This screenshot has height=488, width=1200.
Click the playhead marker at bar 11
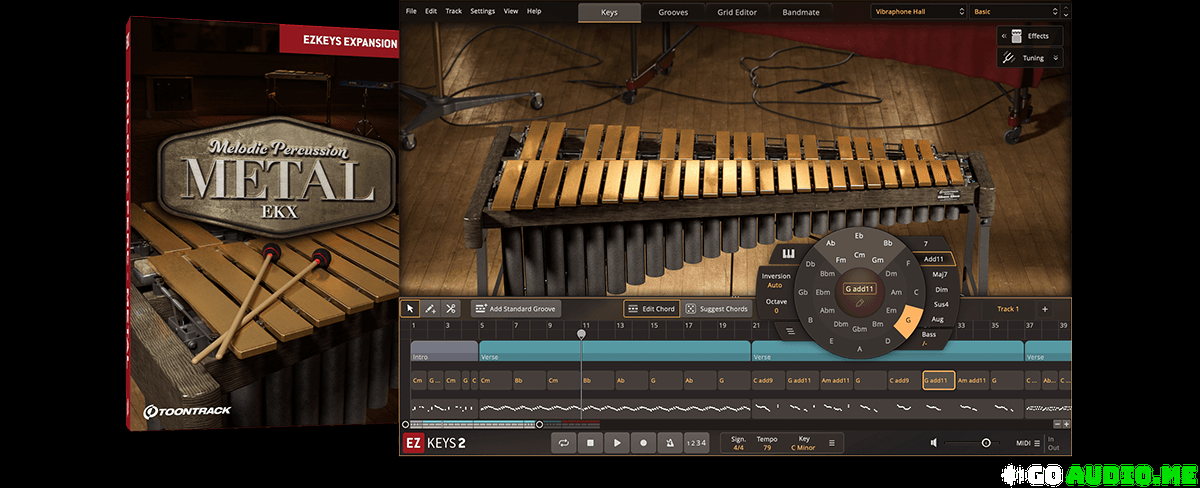tap(581, 334)
